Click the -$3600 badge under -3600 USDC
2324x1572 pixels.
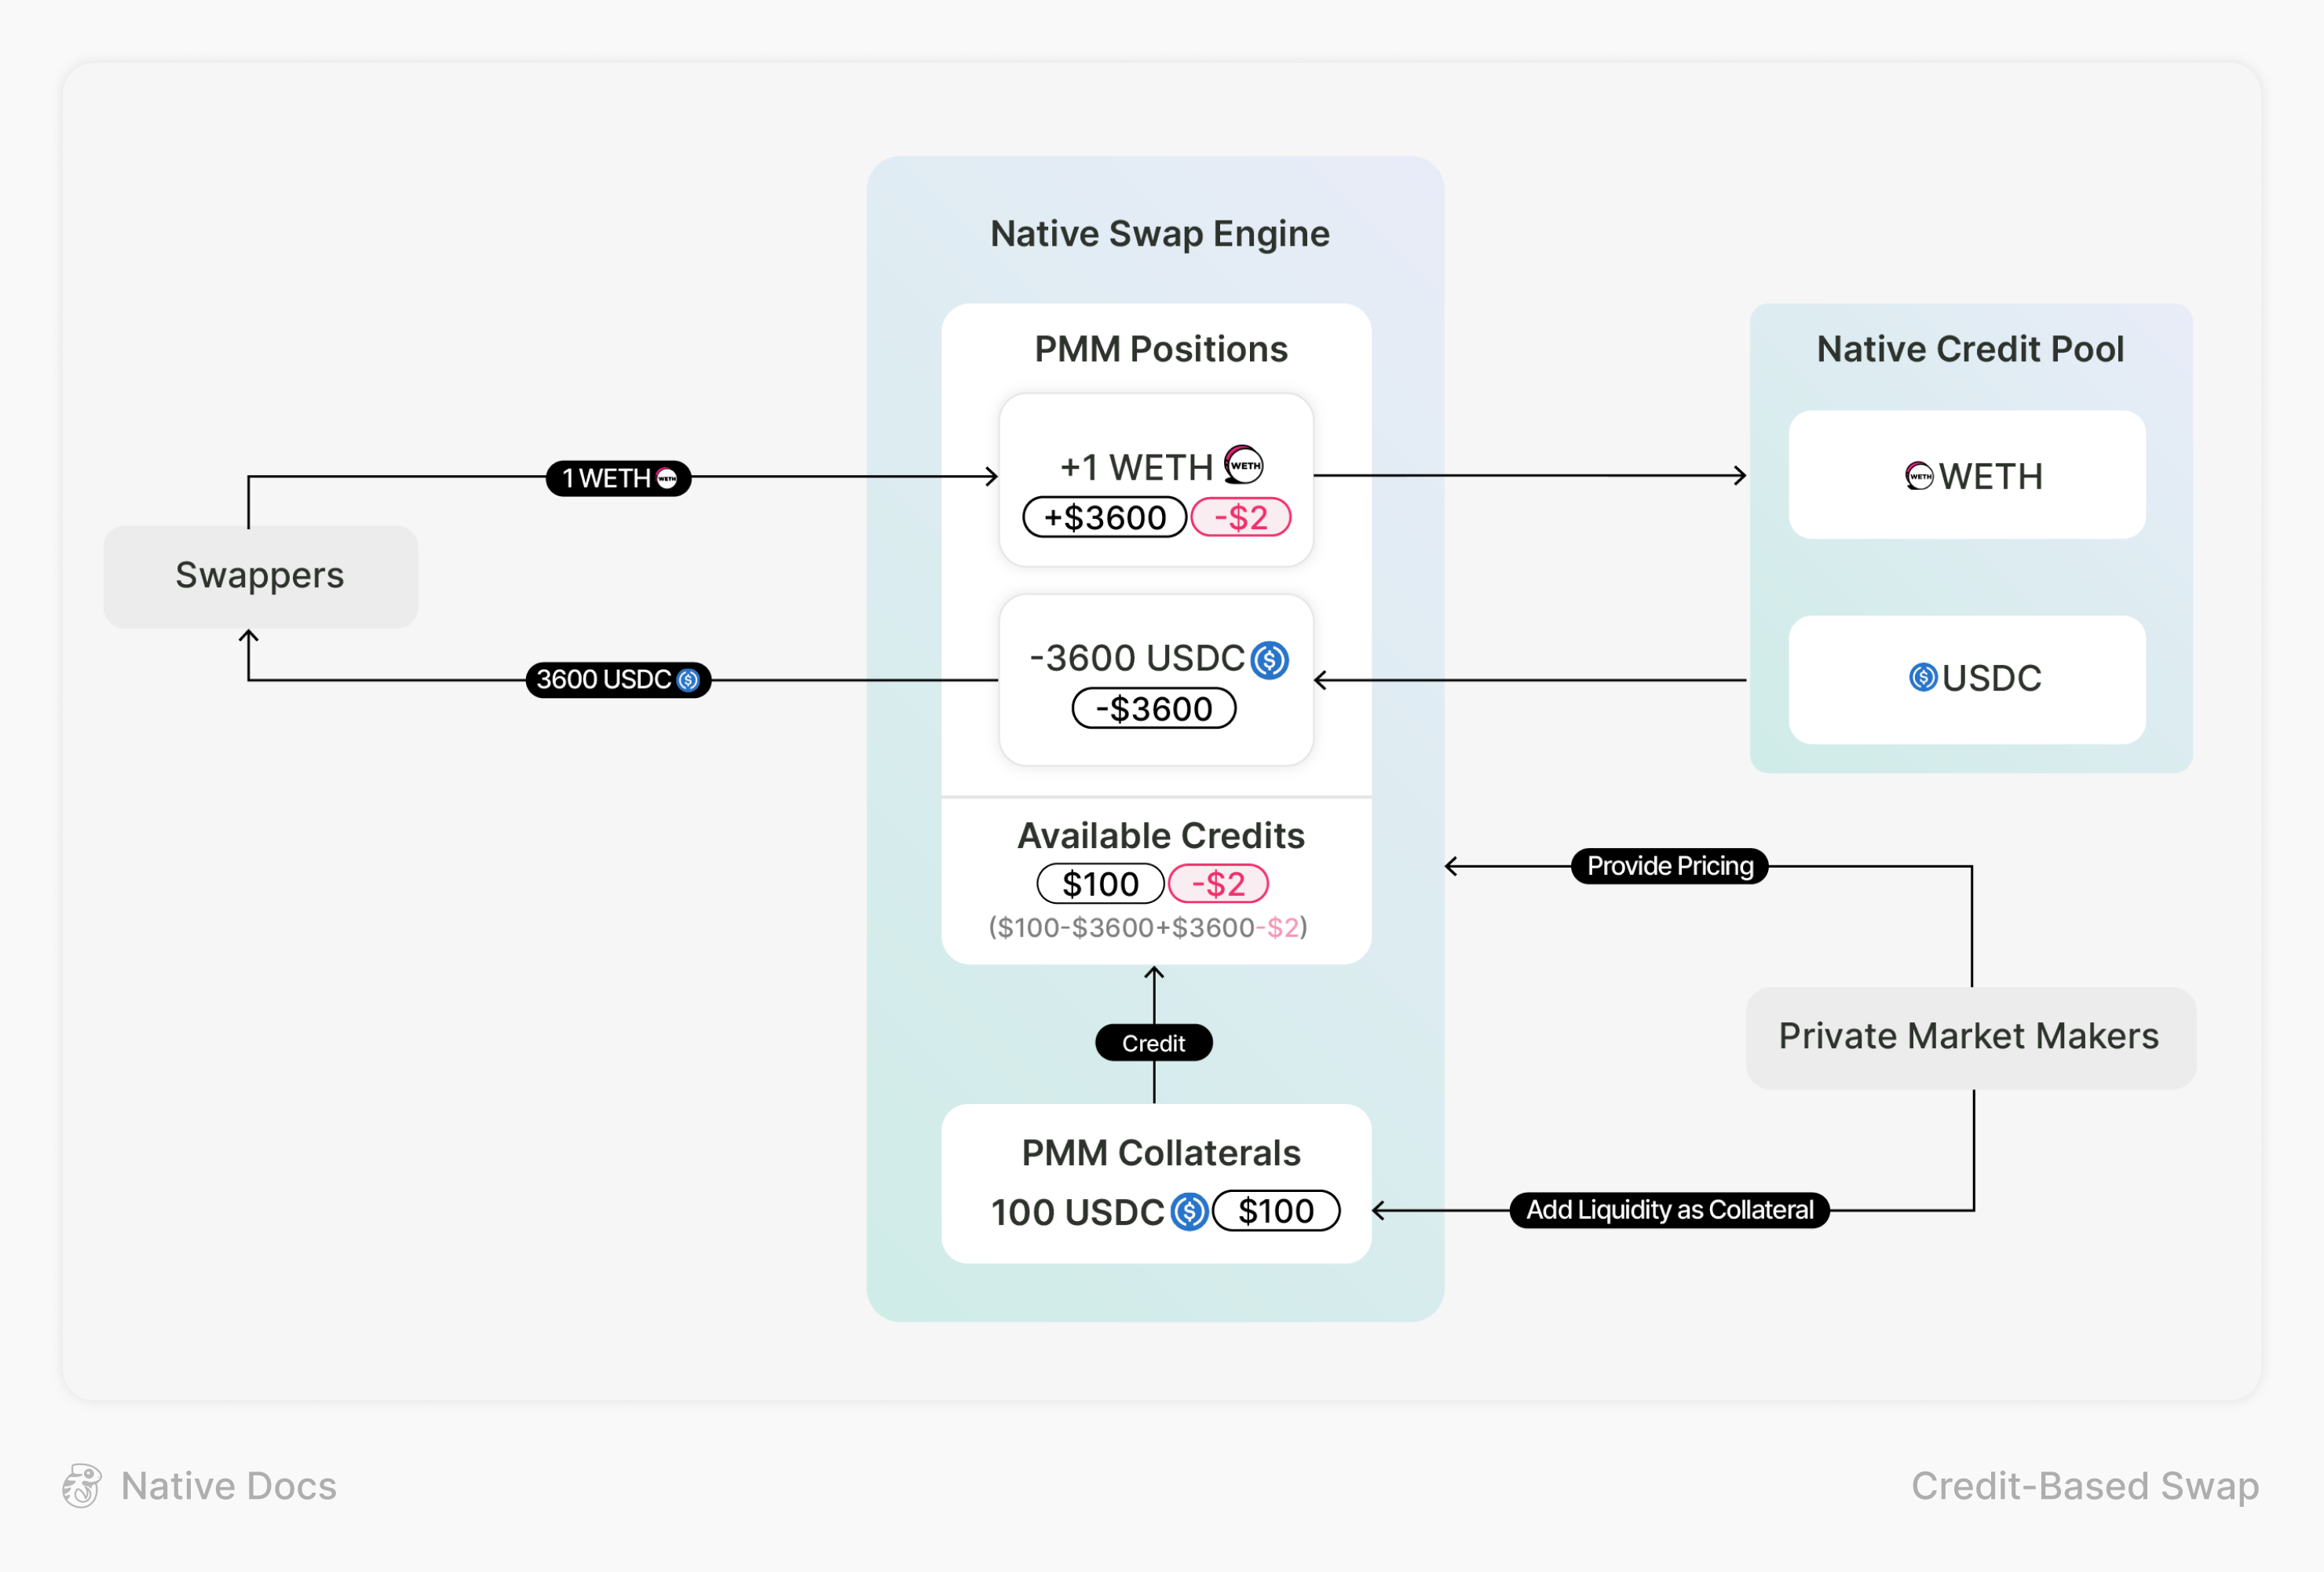pyautogui.click(x=1153, y=709)
